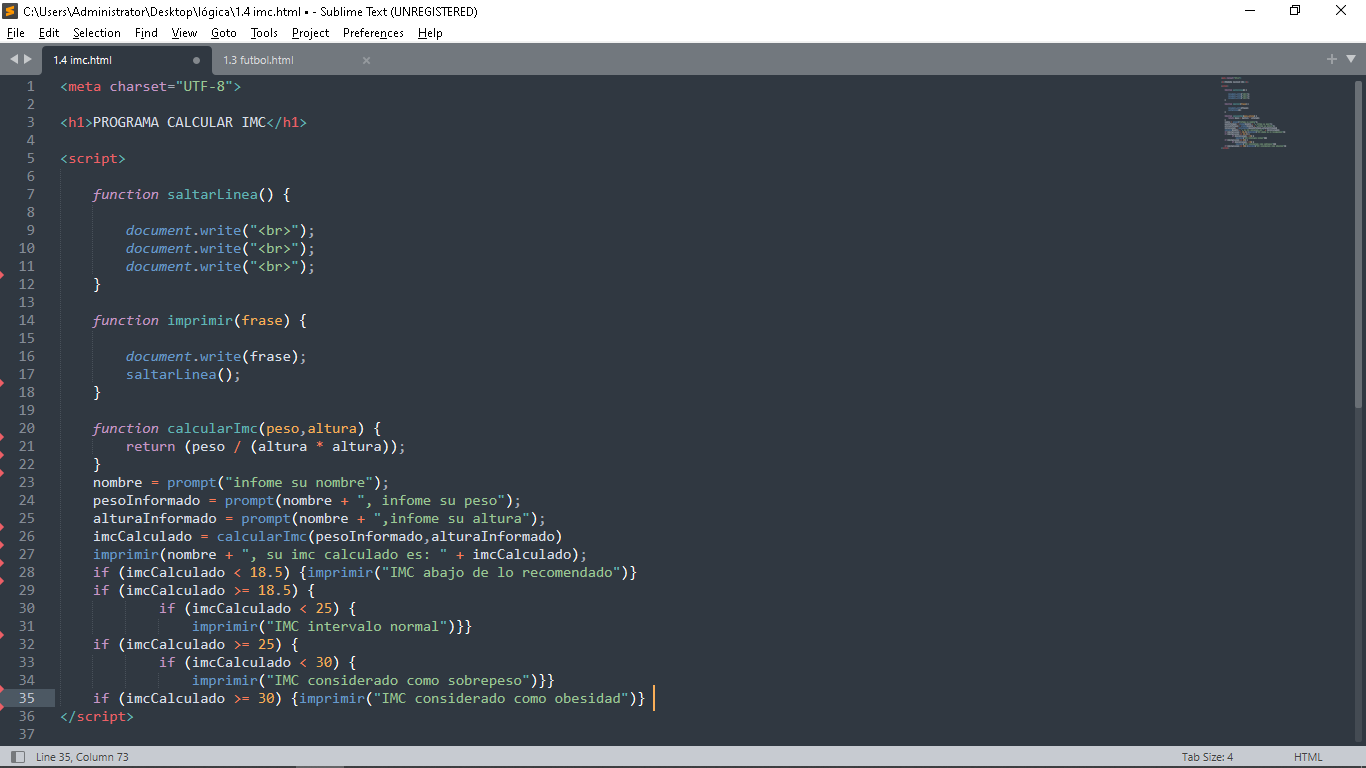Click the gutter mark beside line 18
1366x768 pixels.
[2, 382]
